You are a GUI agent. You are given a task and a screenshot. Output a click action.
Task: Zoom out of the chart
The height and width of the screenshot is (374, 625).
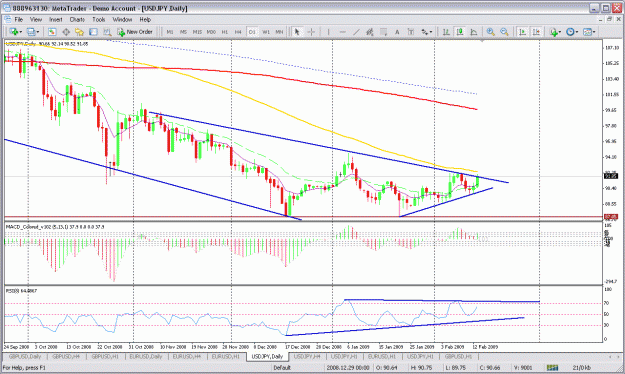504,32
